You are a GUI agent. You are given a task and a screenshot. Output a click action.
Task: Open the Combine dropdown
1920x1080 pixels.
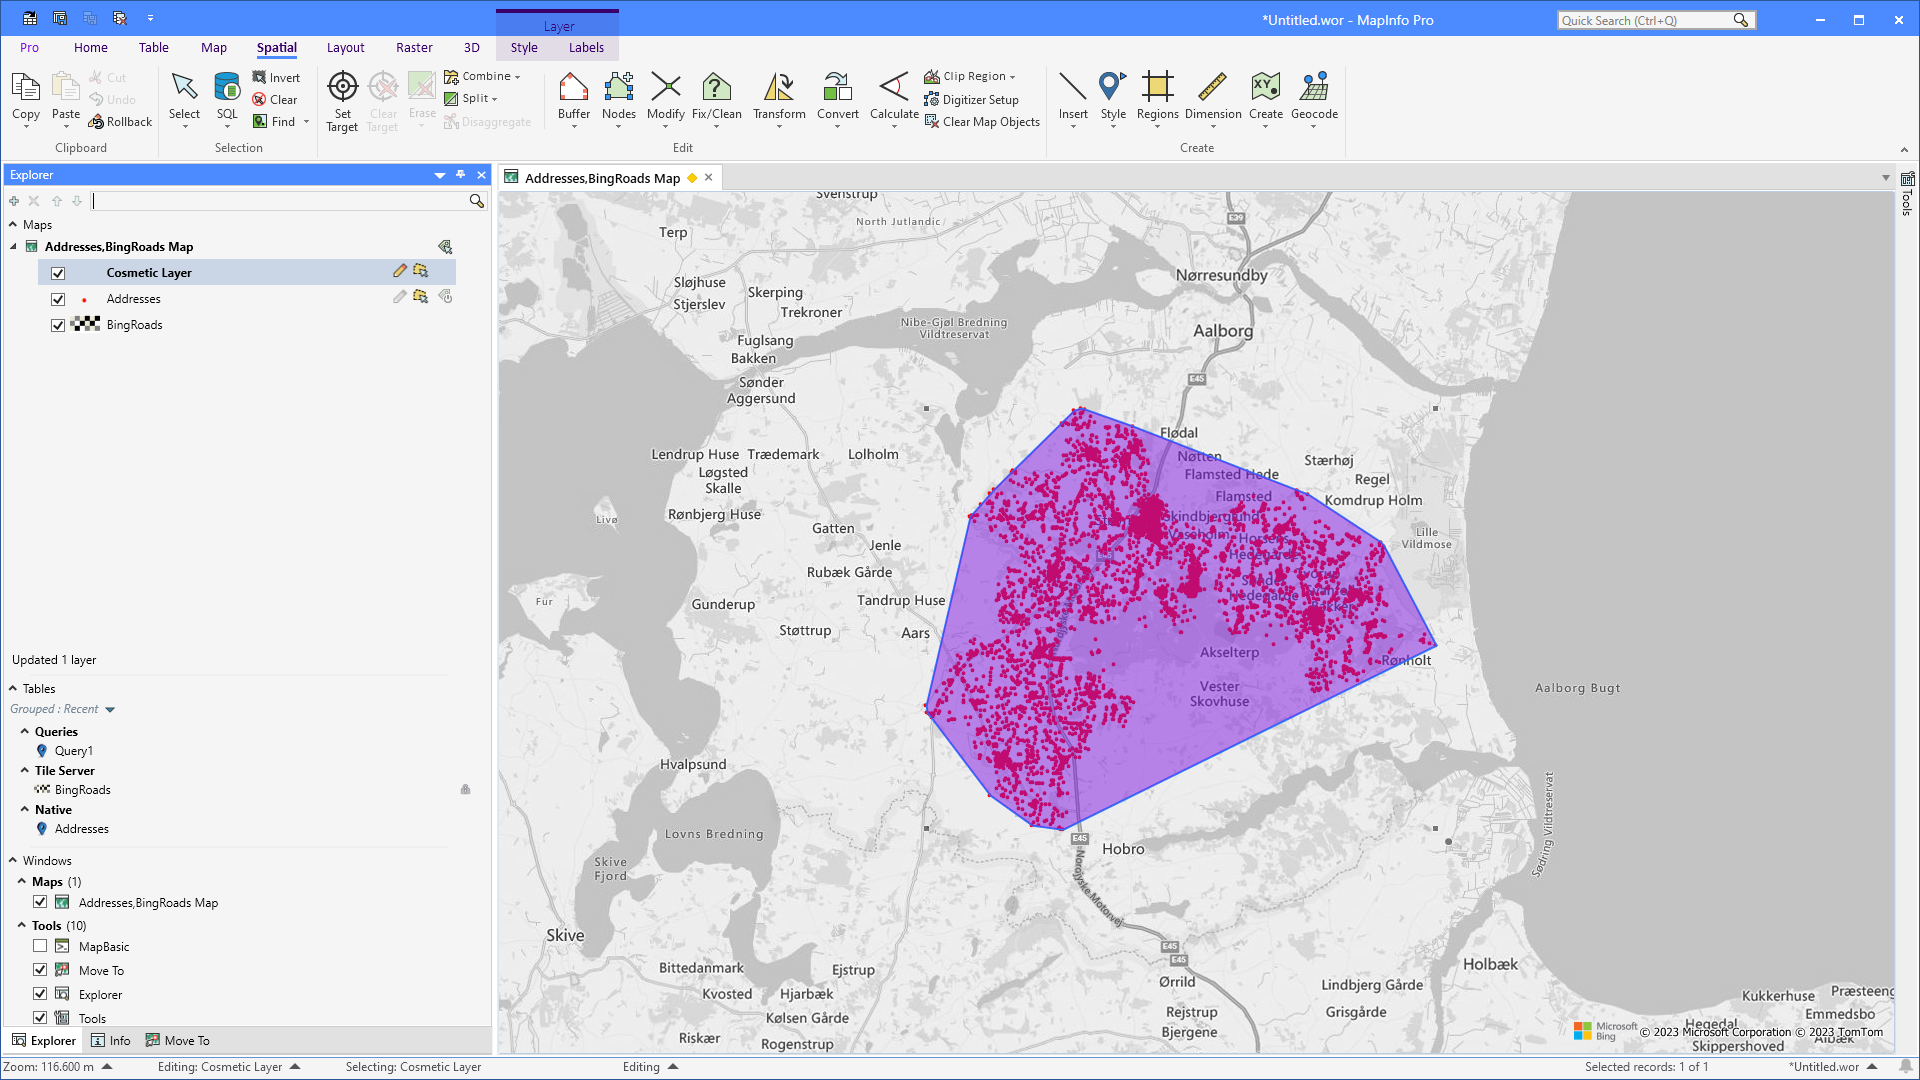[x=516, y=76]
